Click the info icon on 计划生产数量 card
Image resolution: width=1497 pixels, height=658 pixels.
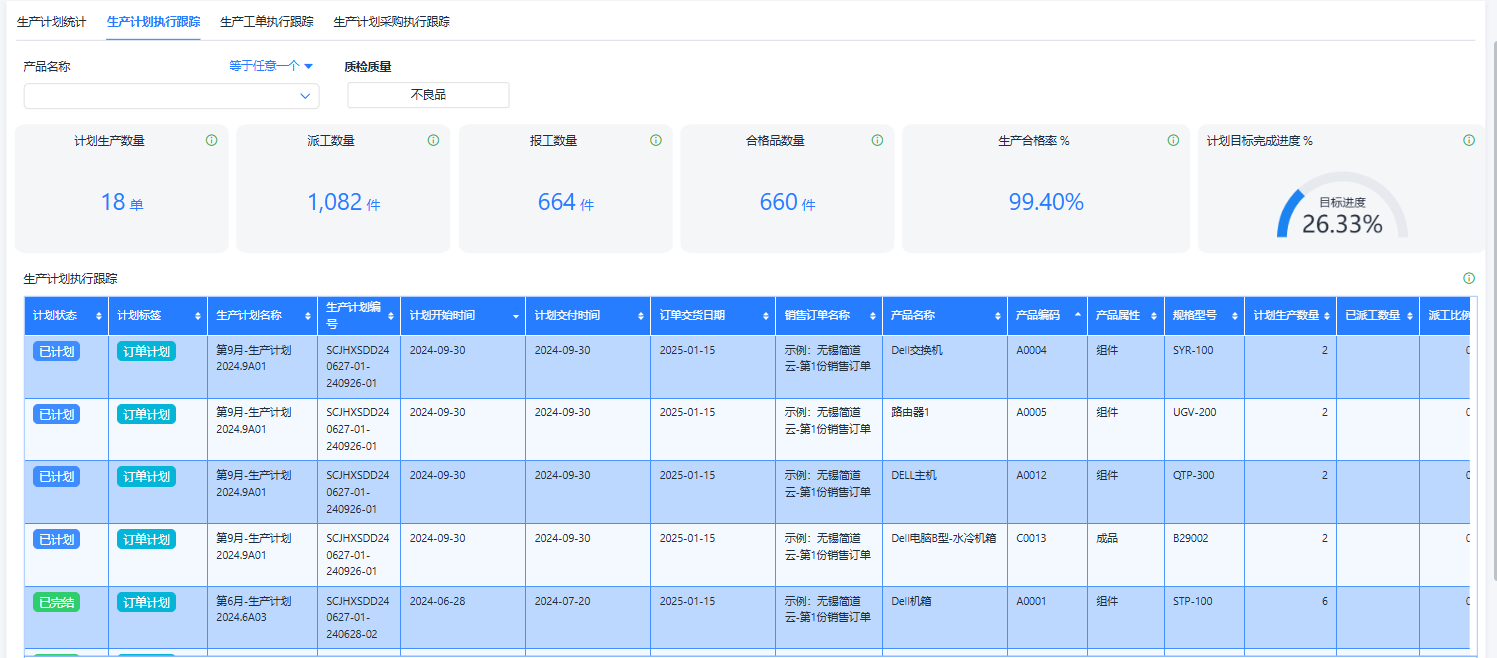click(x=211, y=140)
